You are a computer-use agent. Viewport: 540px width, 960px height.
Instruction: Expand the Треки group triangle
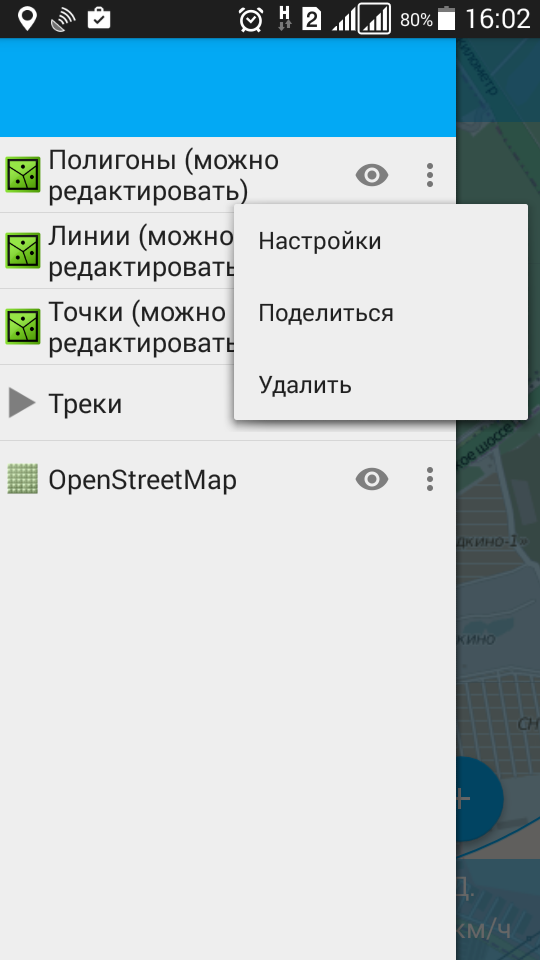[x=21, y=403]
